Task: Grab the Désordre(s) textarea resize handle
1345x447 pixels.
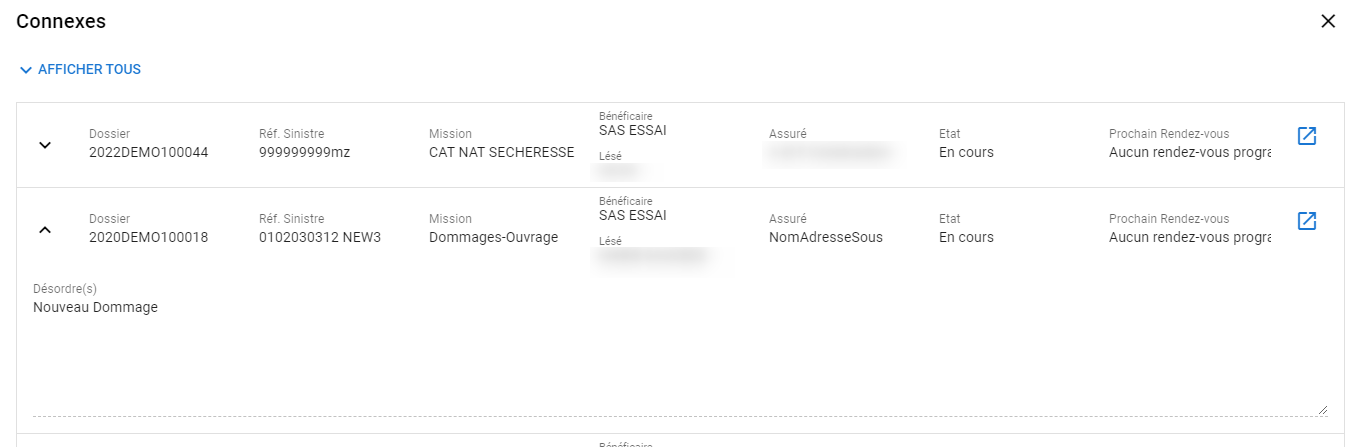Action: [x=1323, y=409]
